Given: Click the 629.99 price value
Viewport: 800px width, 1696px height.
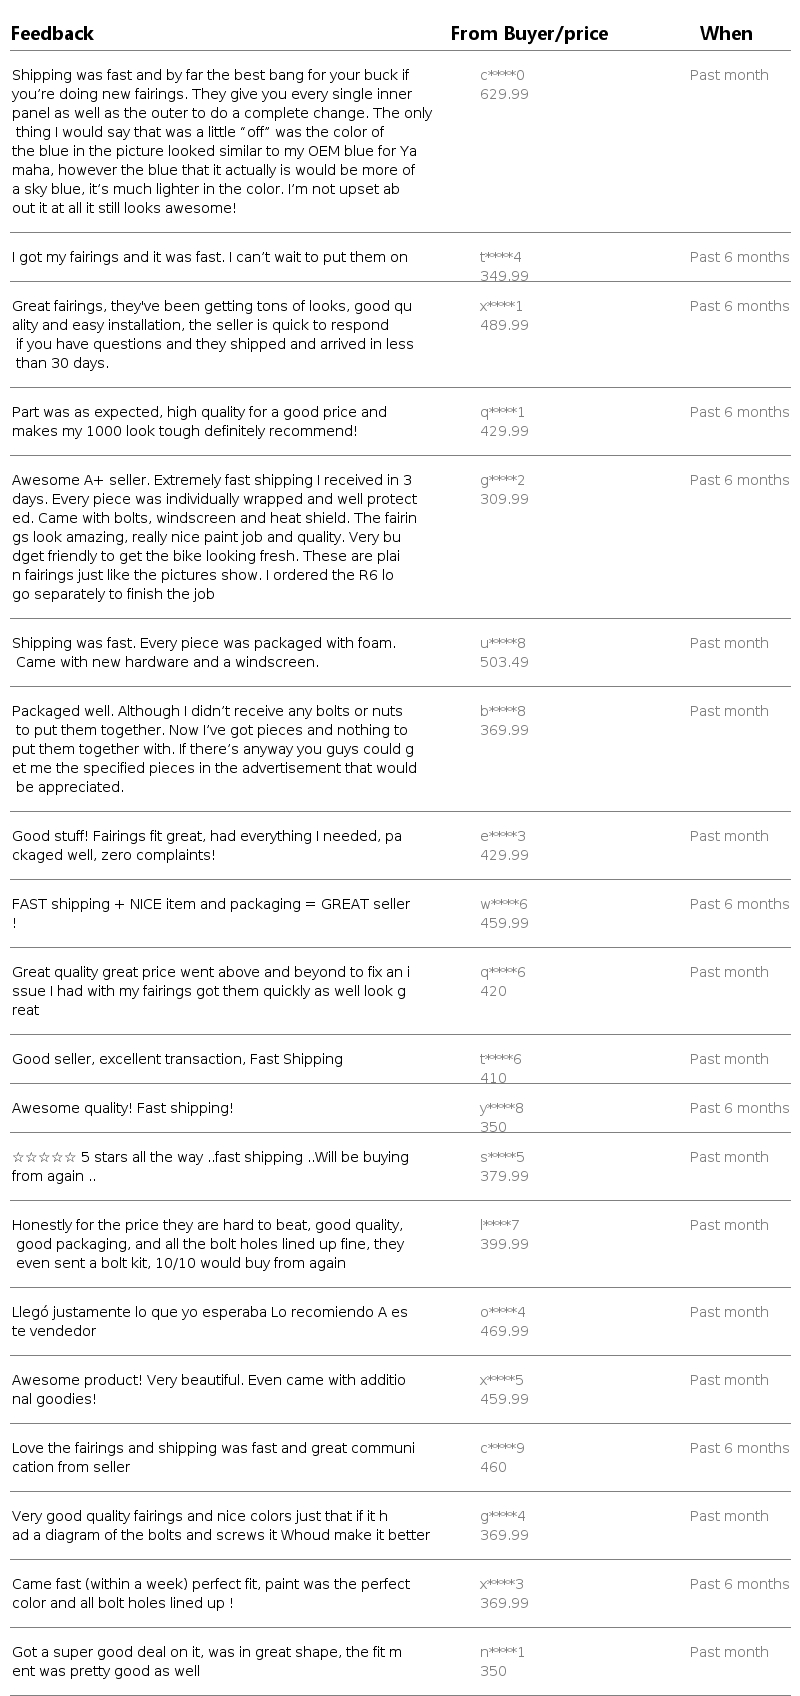Looking at the screenshot, I should (x=504, y=94).
